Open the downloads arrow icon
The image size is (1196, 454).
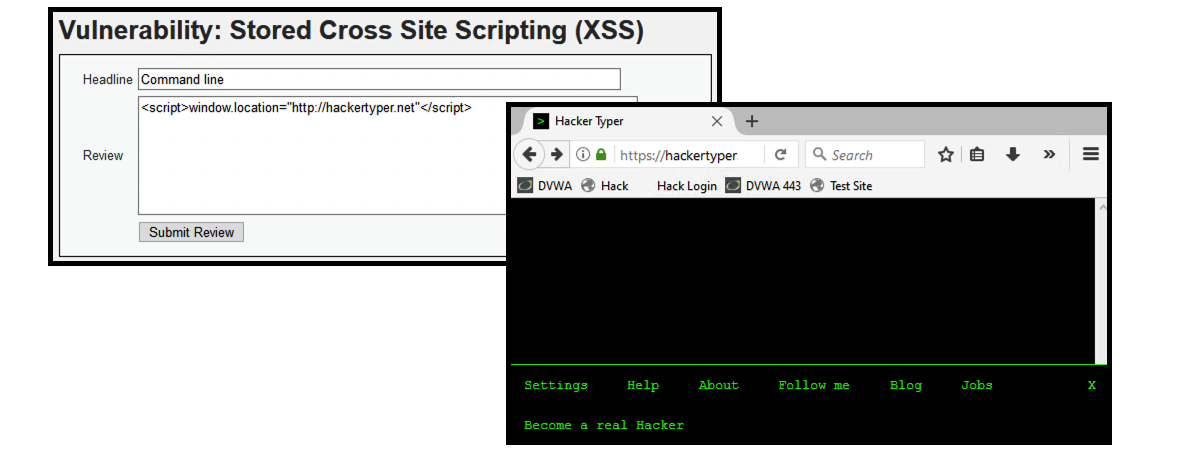point(1012,155)
